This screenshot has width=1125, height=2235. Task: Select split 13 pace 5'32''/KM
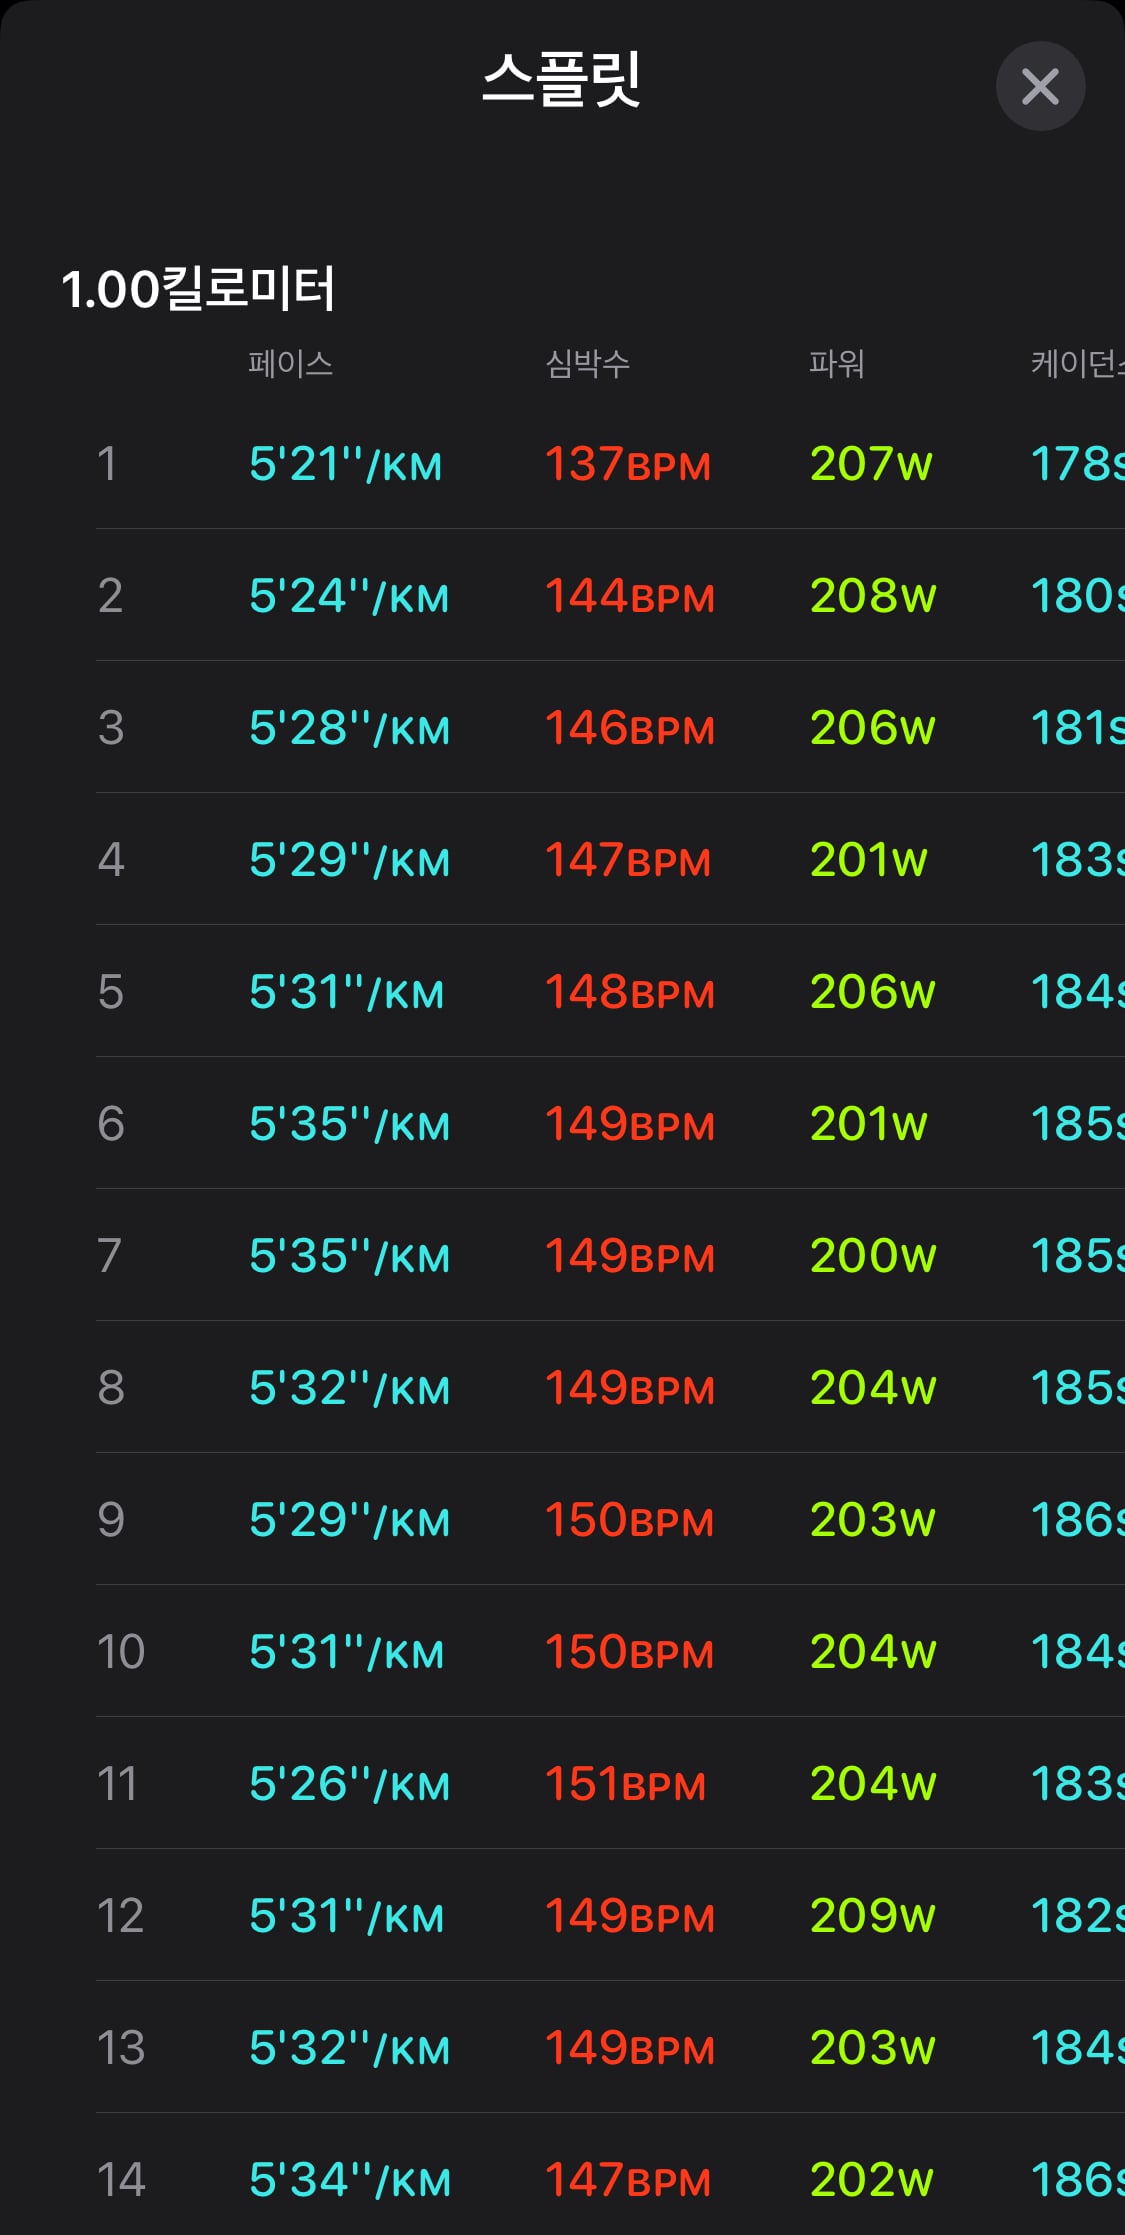pyautogui.click(x=349, y=2048)
